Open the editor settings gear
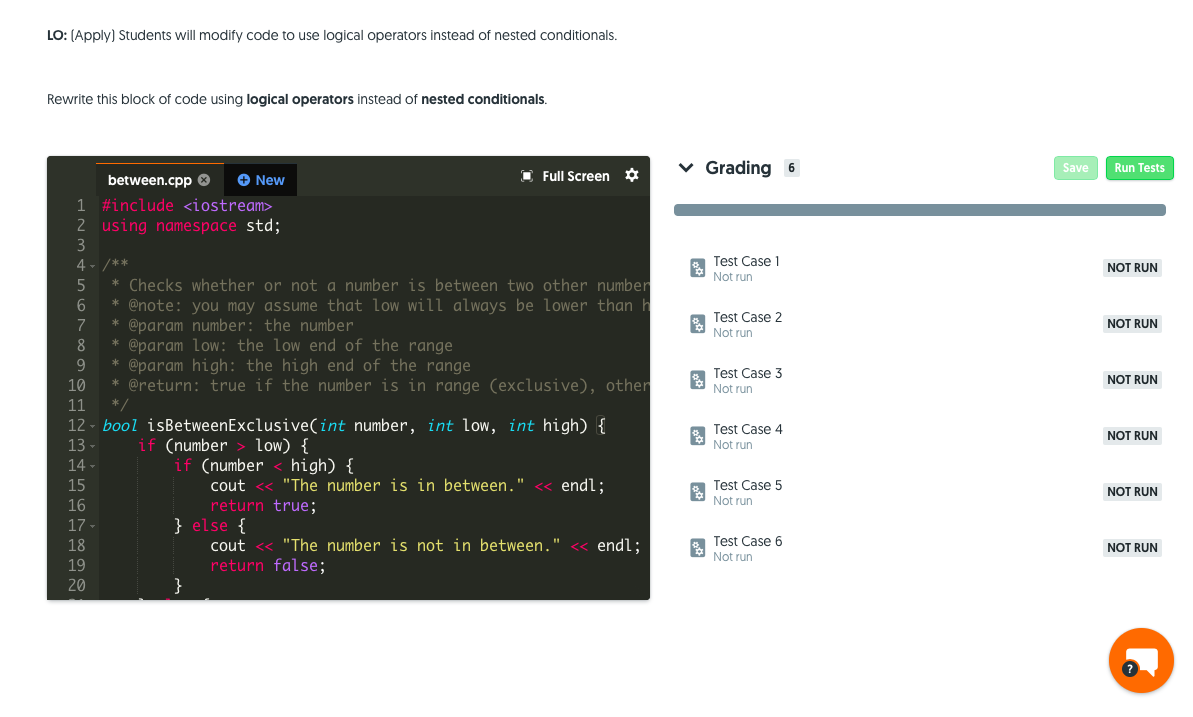The width and height of the screenshot is (1193, 717). click(x=632, y=175)
